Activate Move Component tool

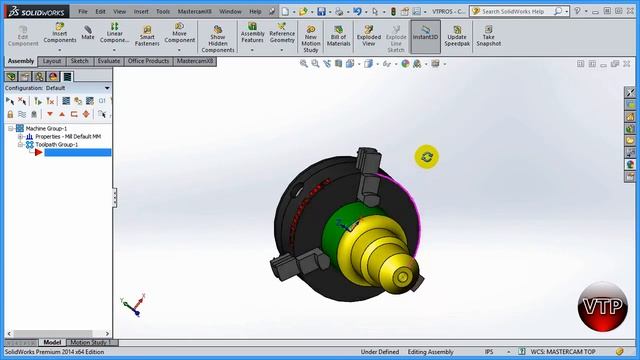click(x=179, y=33)
